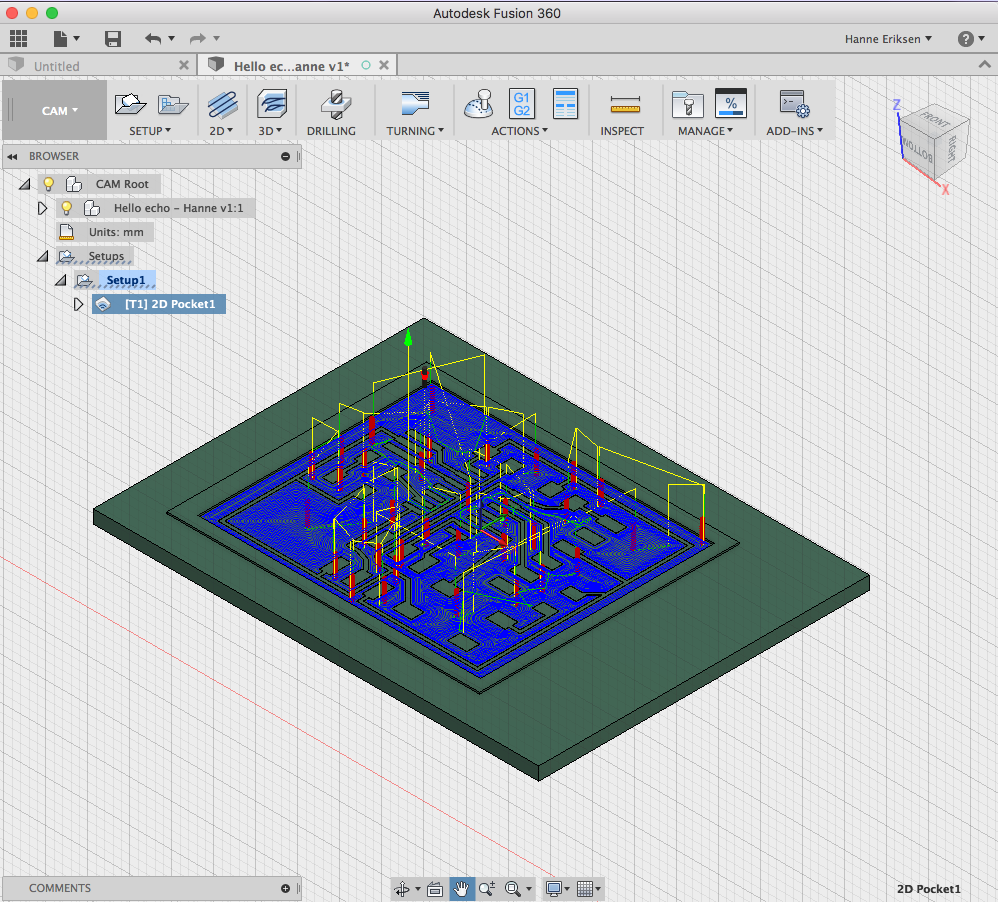Select the Inspect measure ruler icon
Screen dimensions: 998x902
pos(625,104)
